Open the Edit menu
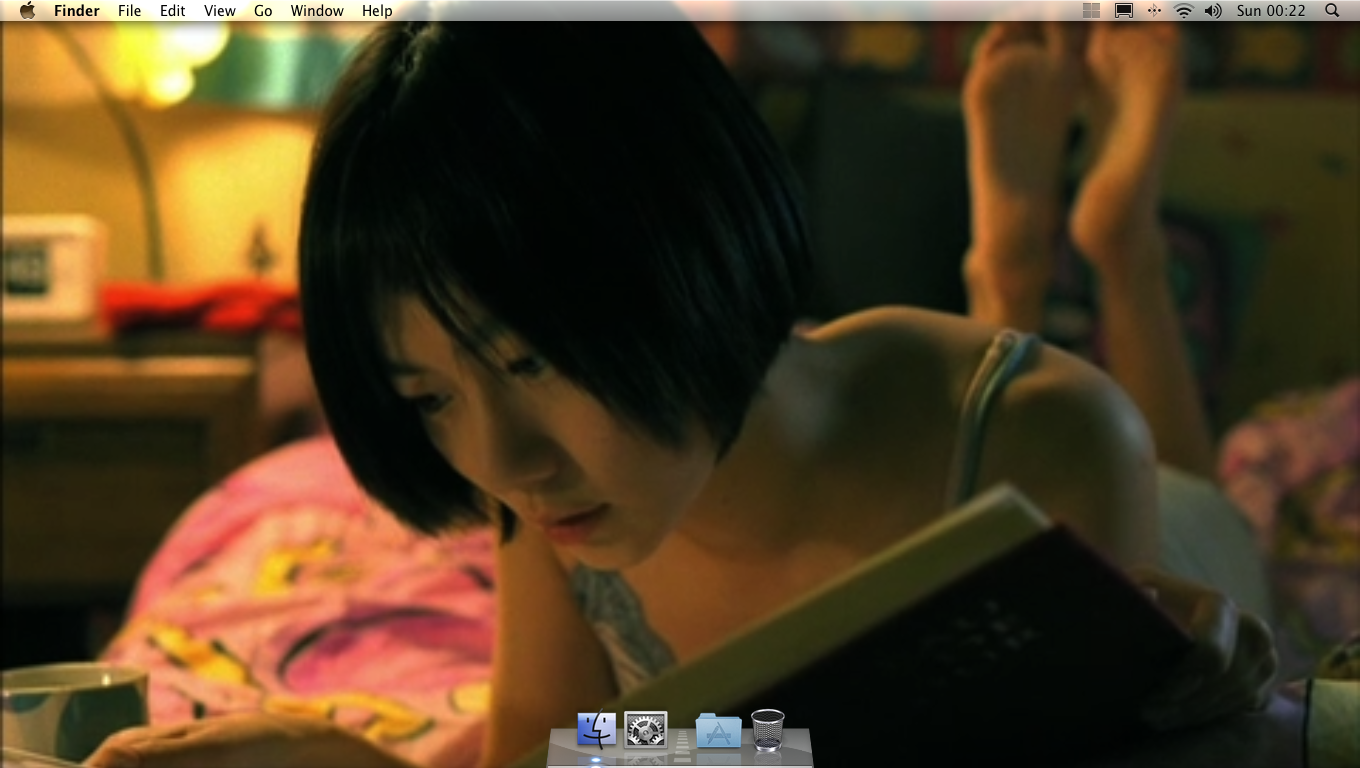Viewport: 1360px width, 768px height. [173, 10]
